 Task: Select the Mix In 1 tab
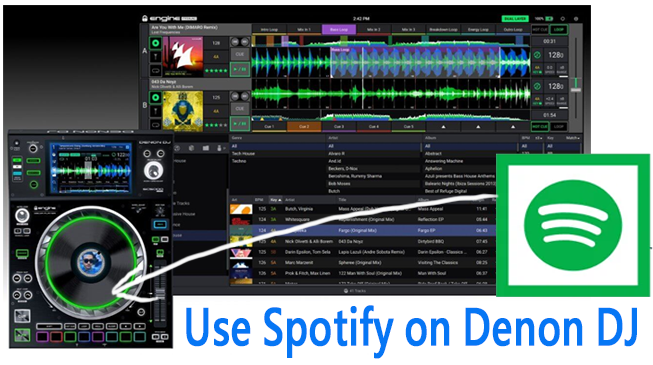[x=304, y=30]
